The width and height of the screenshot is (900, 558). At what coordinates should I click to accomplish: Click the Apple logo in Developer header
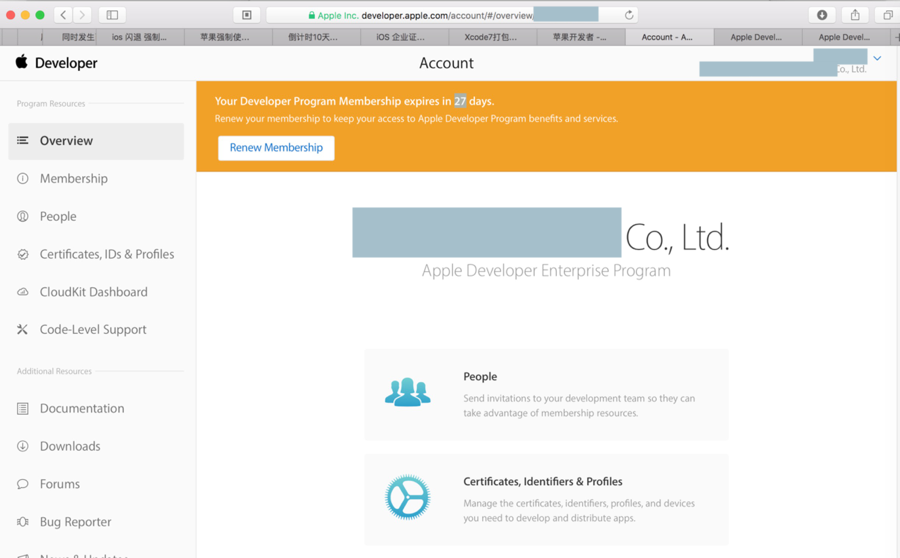click(x=21, y=61)
